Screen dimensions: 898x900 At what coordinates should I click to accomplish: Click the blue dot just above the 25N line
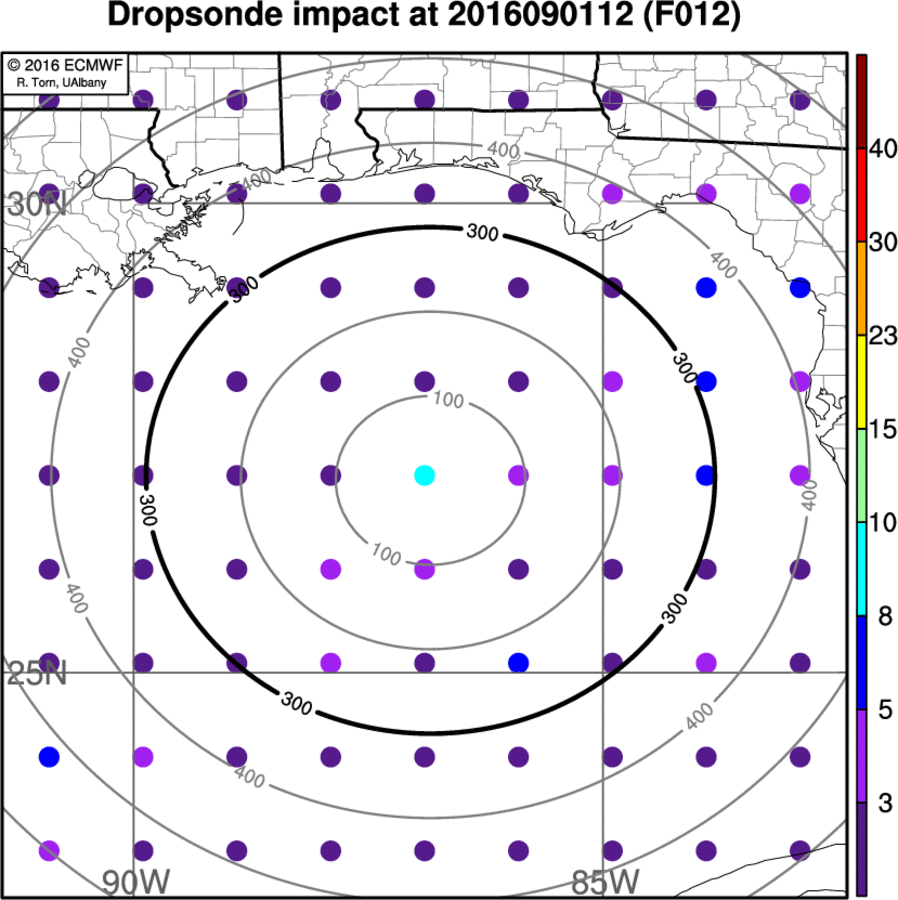[518, 663]
